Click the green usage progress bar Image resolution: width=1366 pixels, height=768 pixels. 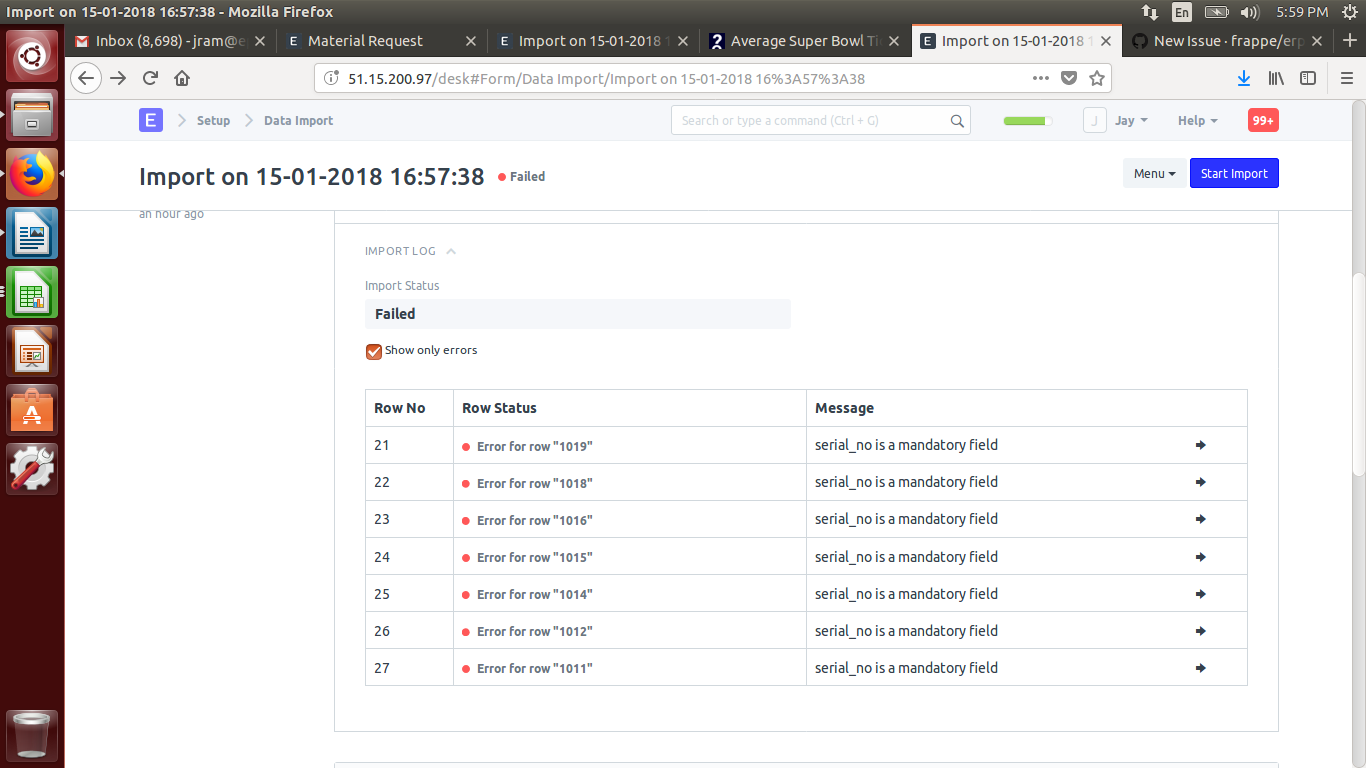click(x=1028, y=121)
